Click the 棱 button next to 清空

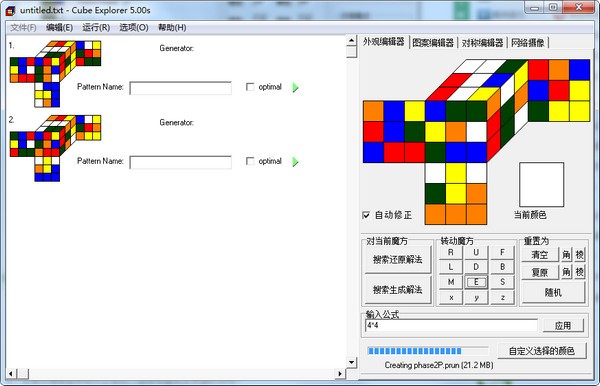[579, 255]
